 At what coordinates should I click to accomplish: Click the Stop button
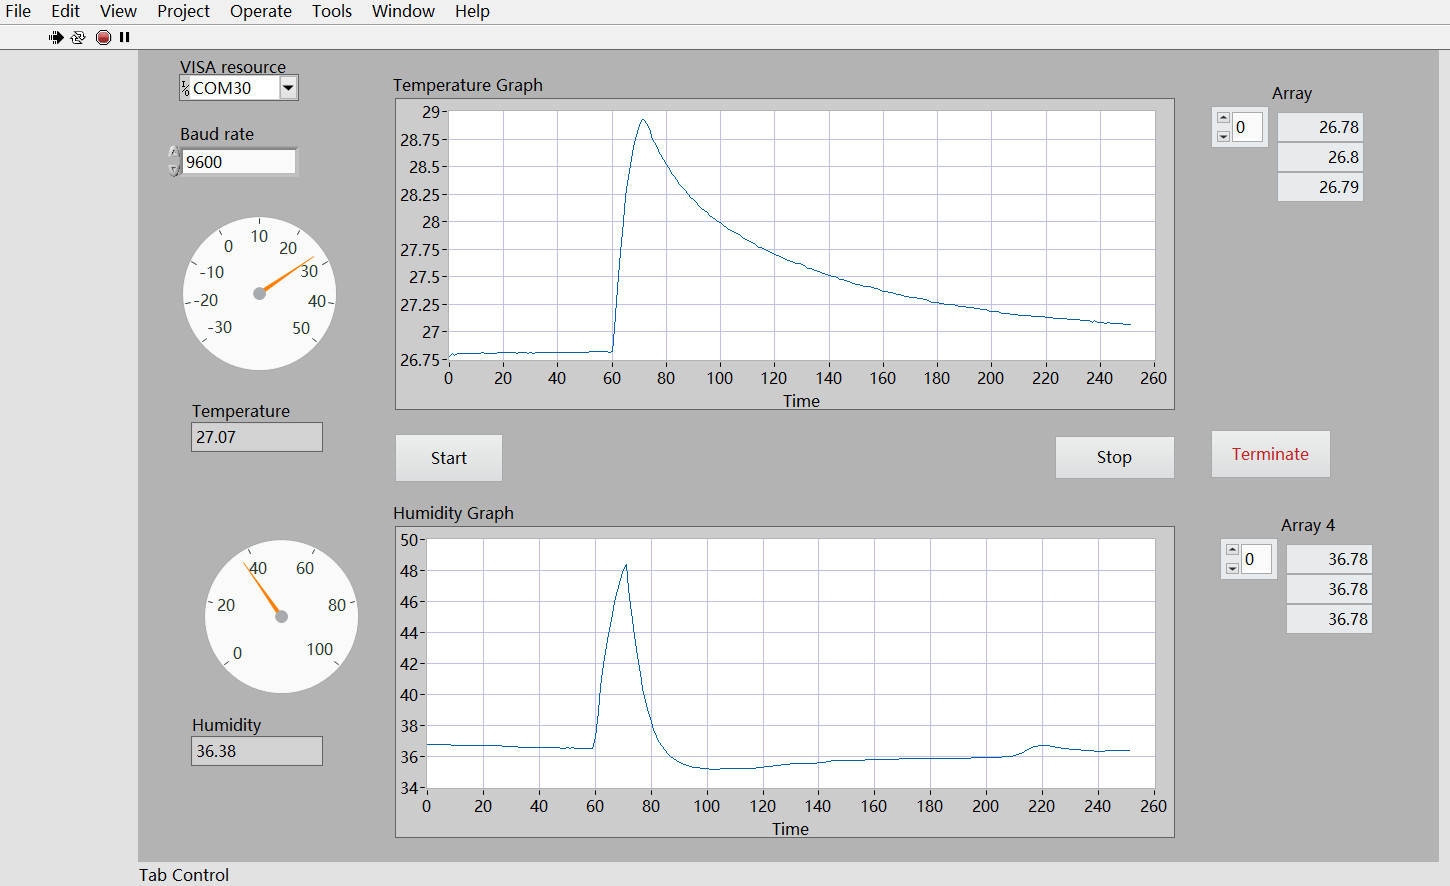[x=1114, y=457]
